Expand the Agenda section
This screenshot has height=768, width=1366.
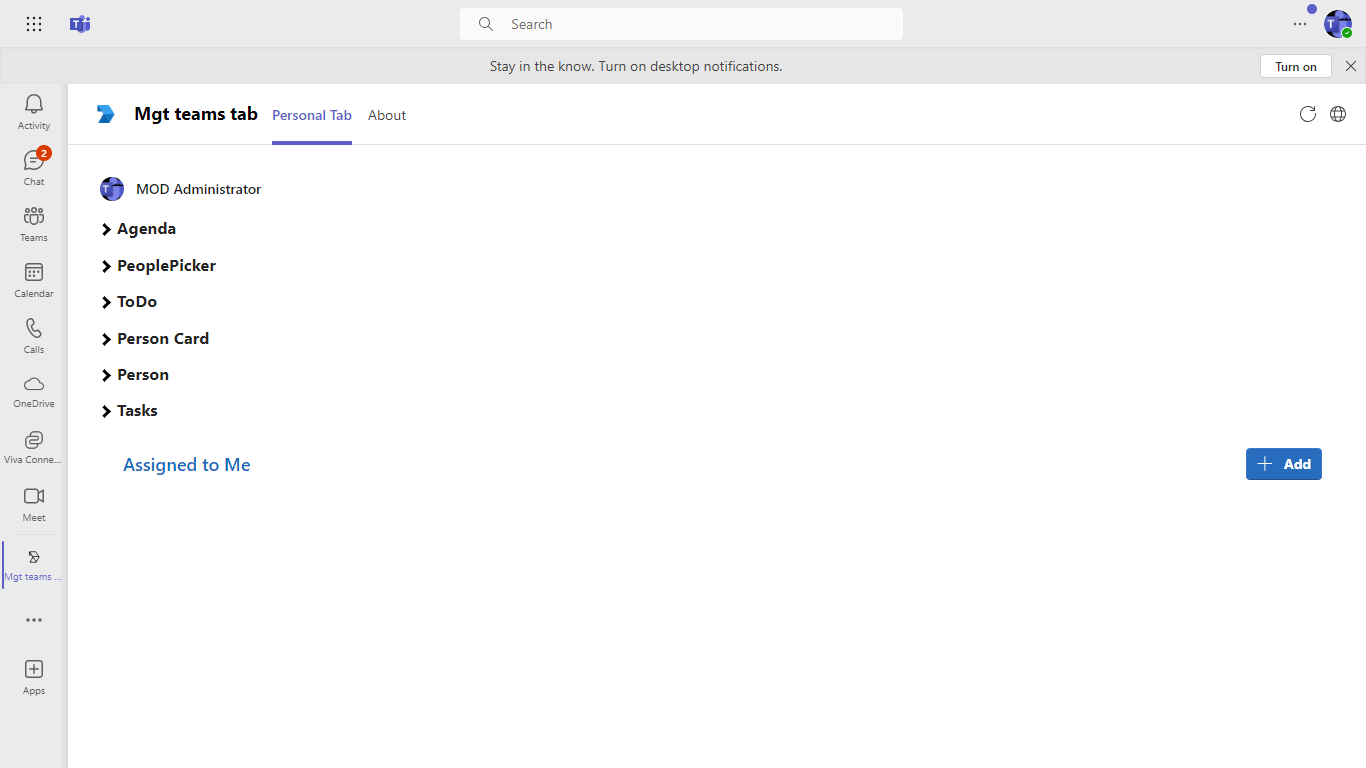[139, 229]
